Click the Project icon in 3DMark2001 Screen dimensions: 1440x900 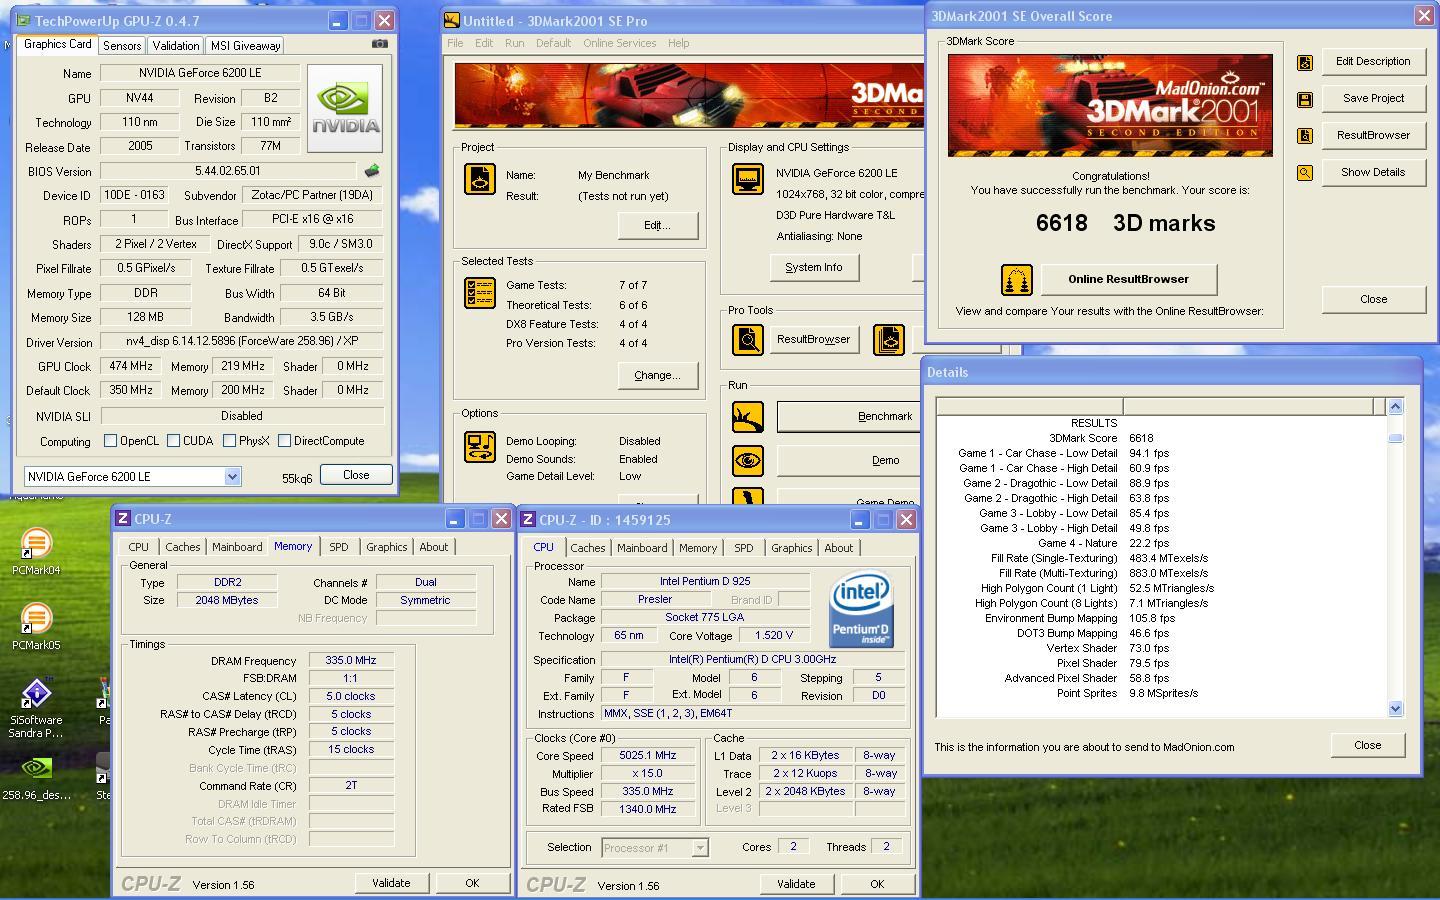[x=480, y=179]
